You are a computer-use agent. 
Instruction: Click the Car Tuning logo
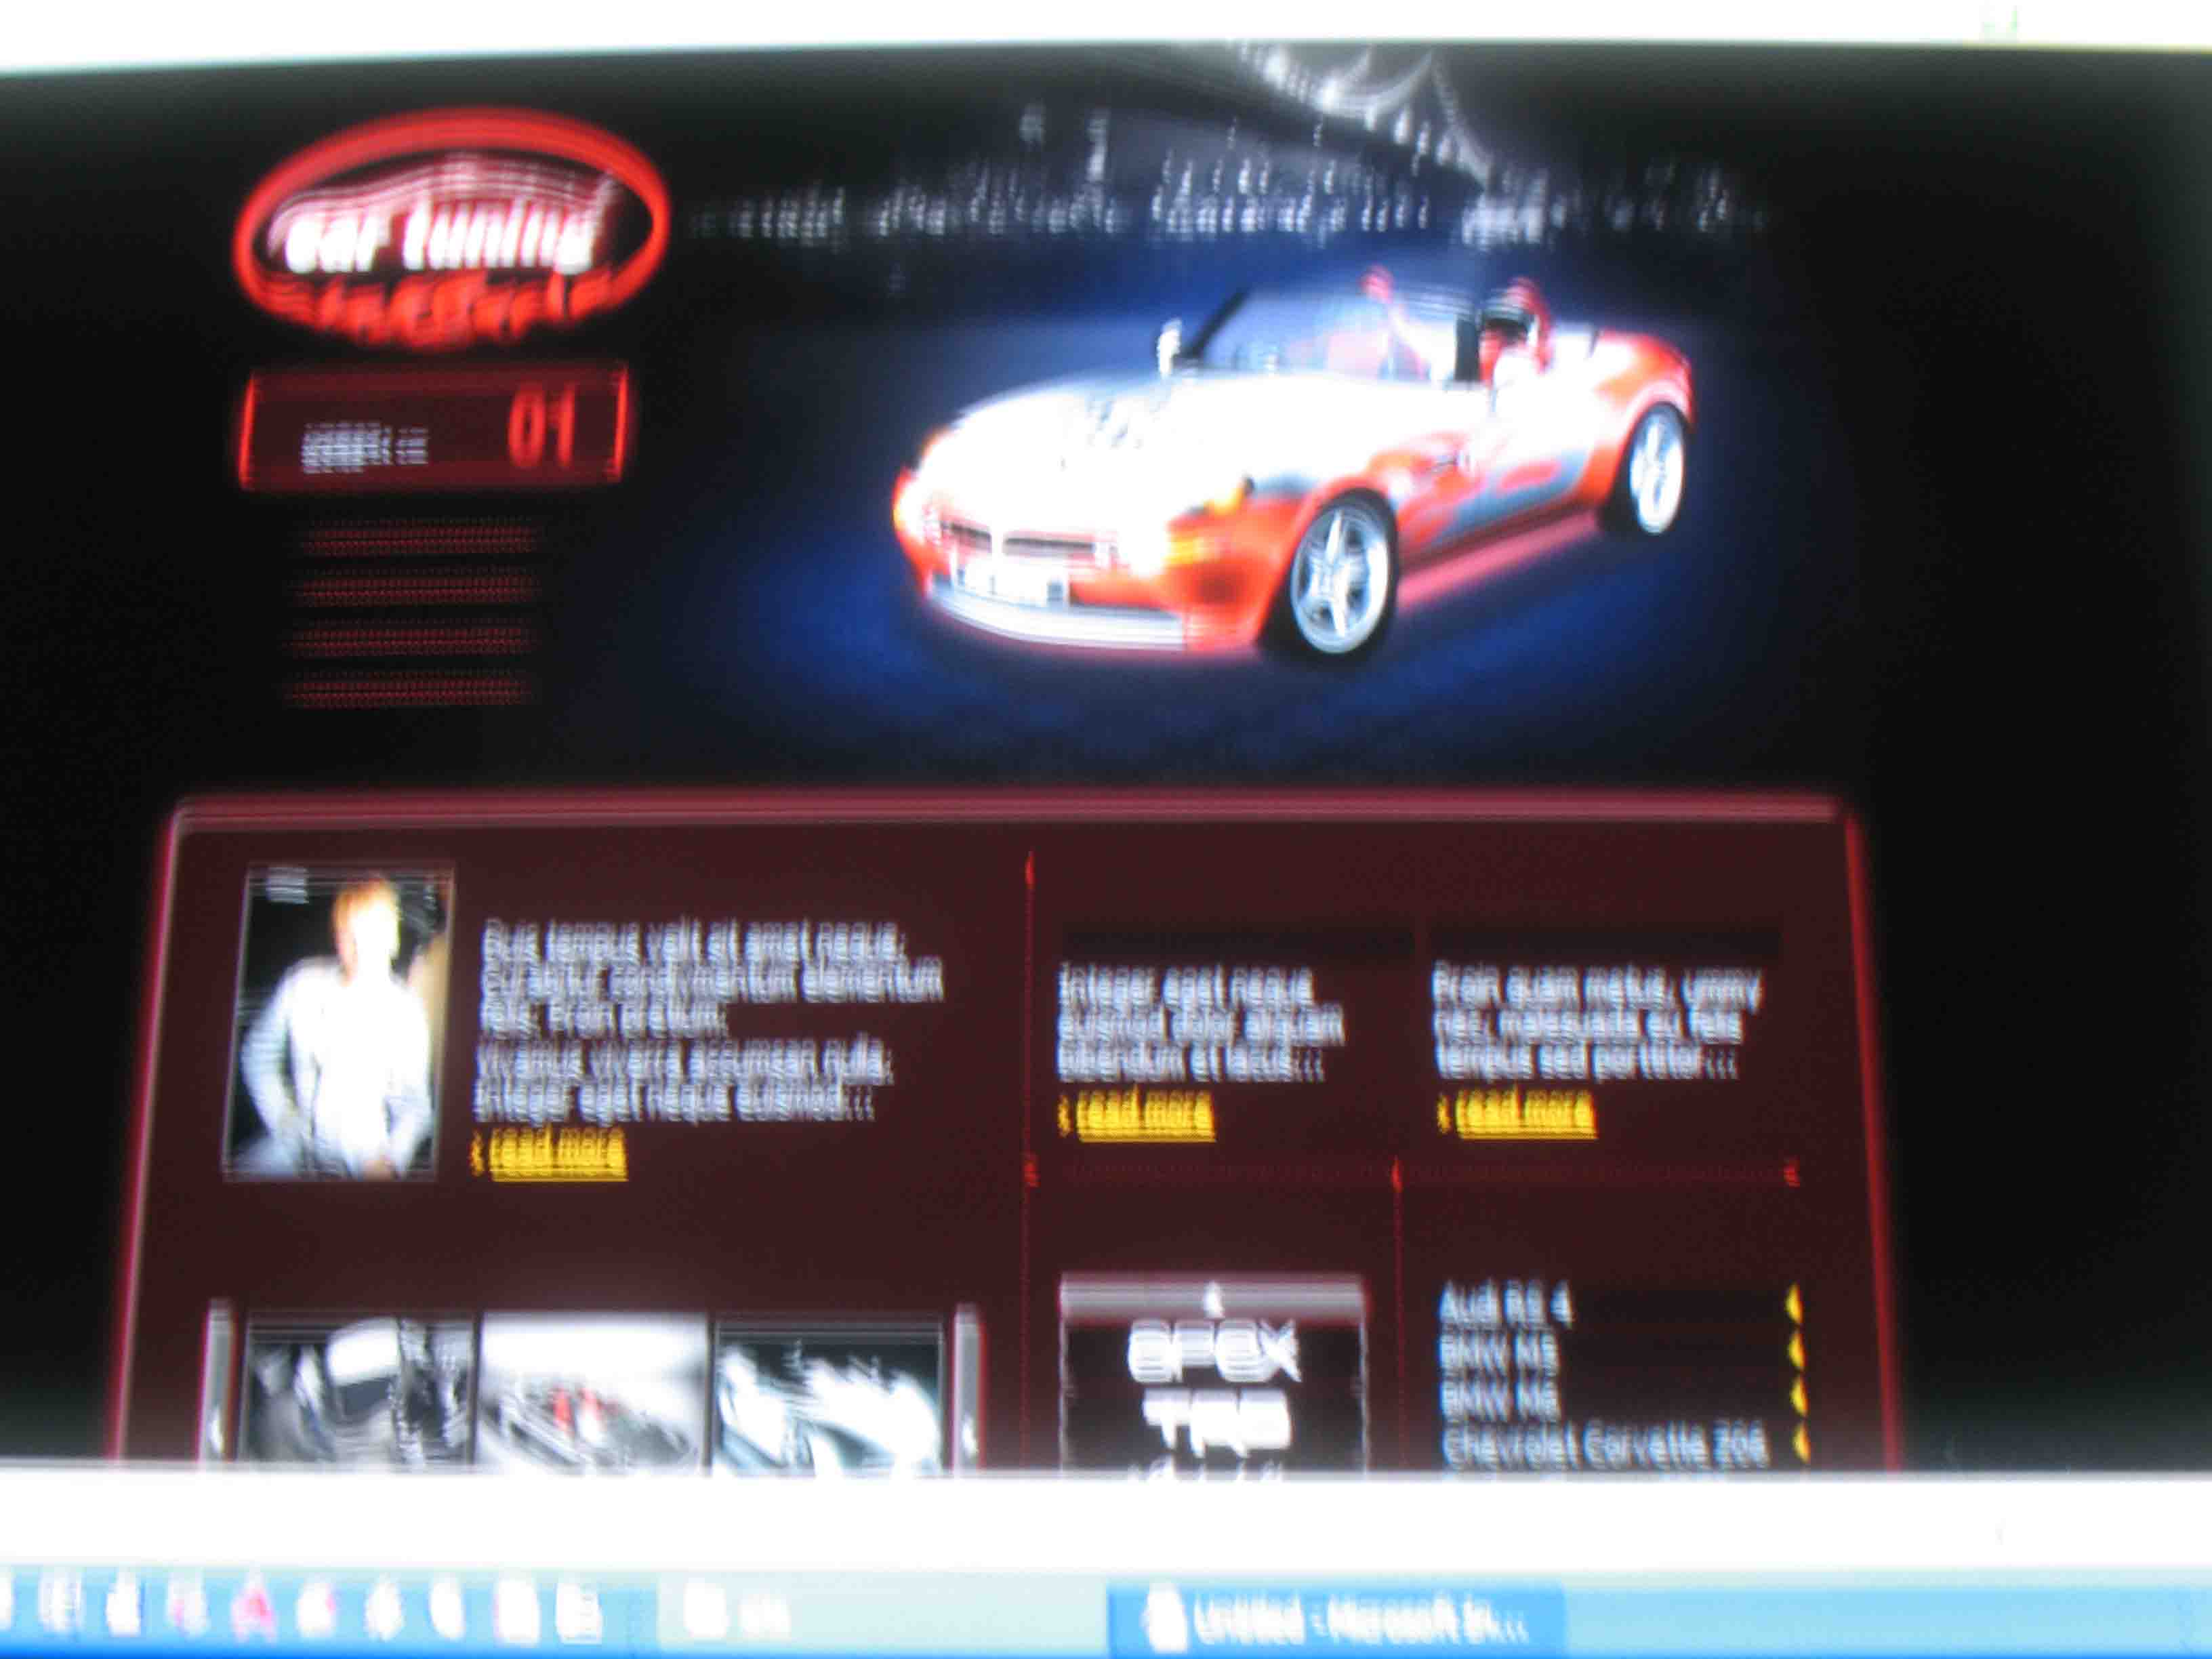tap(452, 229)
